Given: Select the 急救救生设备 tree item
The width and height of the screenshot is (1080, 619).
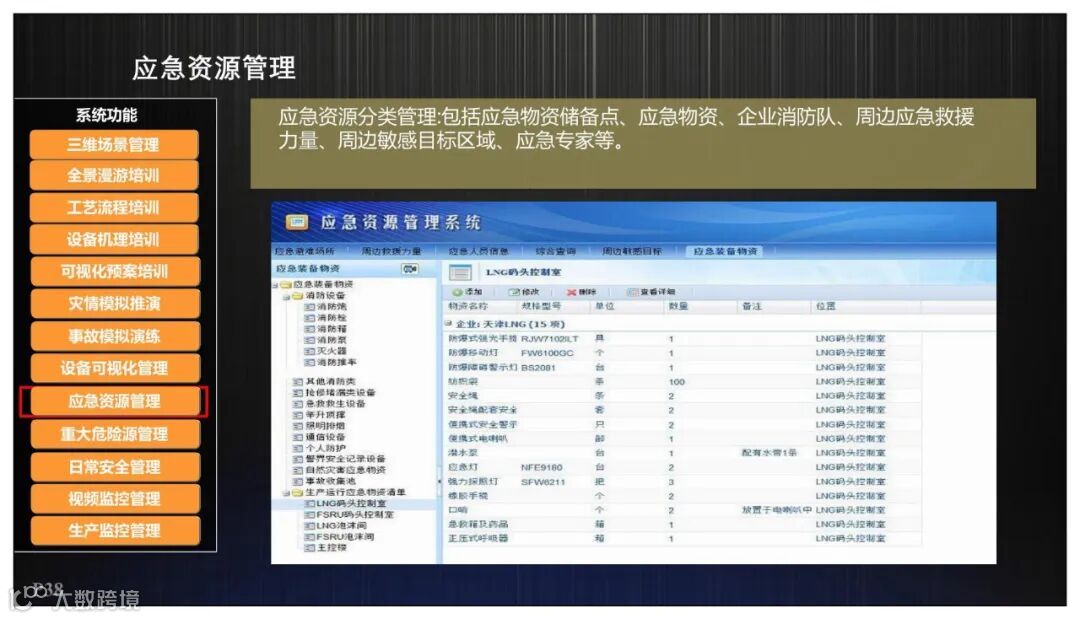Looking at the screenshot, I should coord(335,403).
